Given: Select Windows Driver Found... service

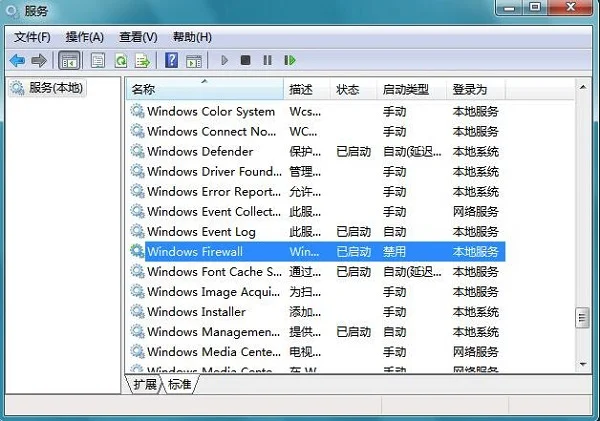Looking at the screenshot, I should [214, 171].
